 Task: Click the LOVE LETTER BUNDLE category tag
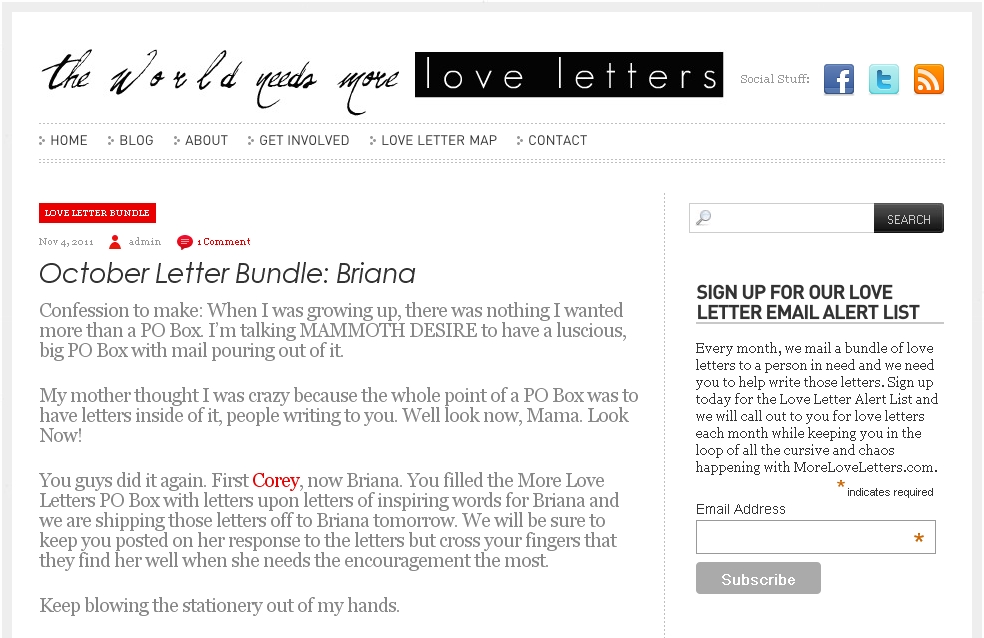(x=96, y=212)
